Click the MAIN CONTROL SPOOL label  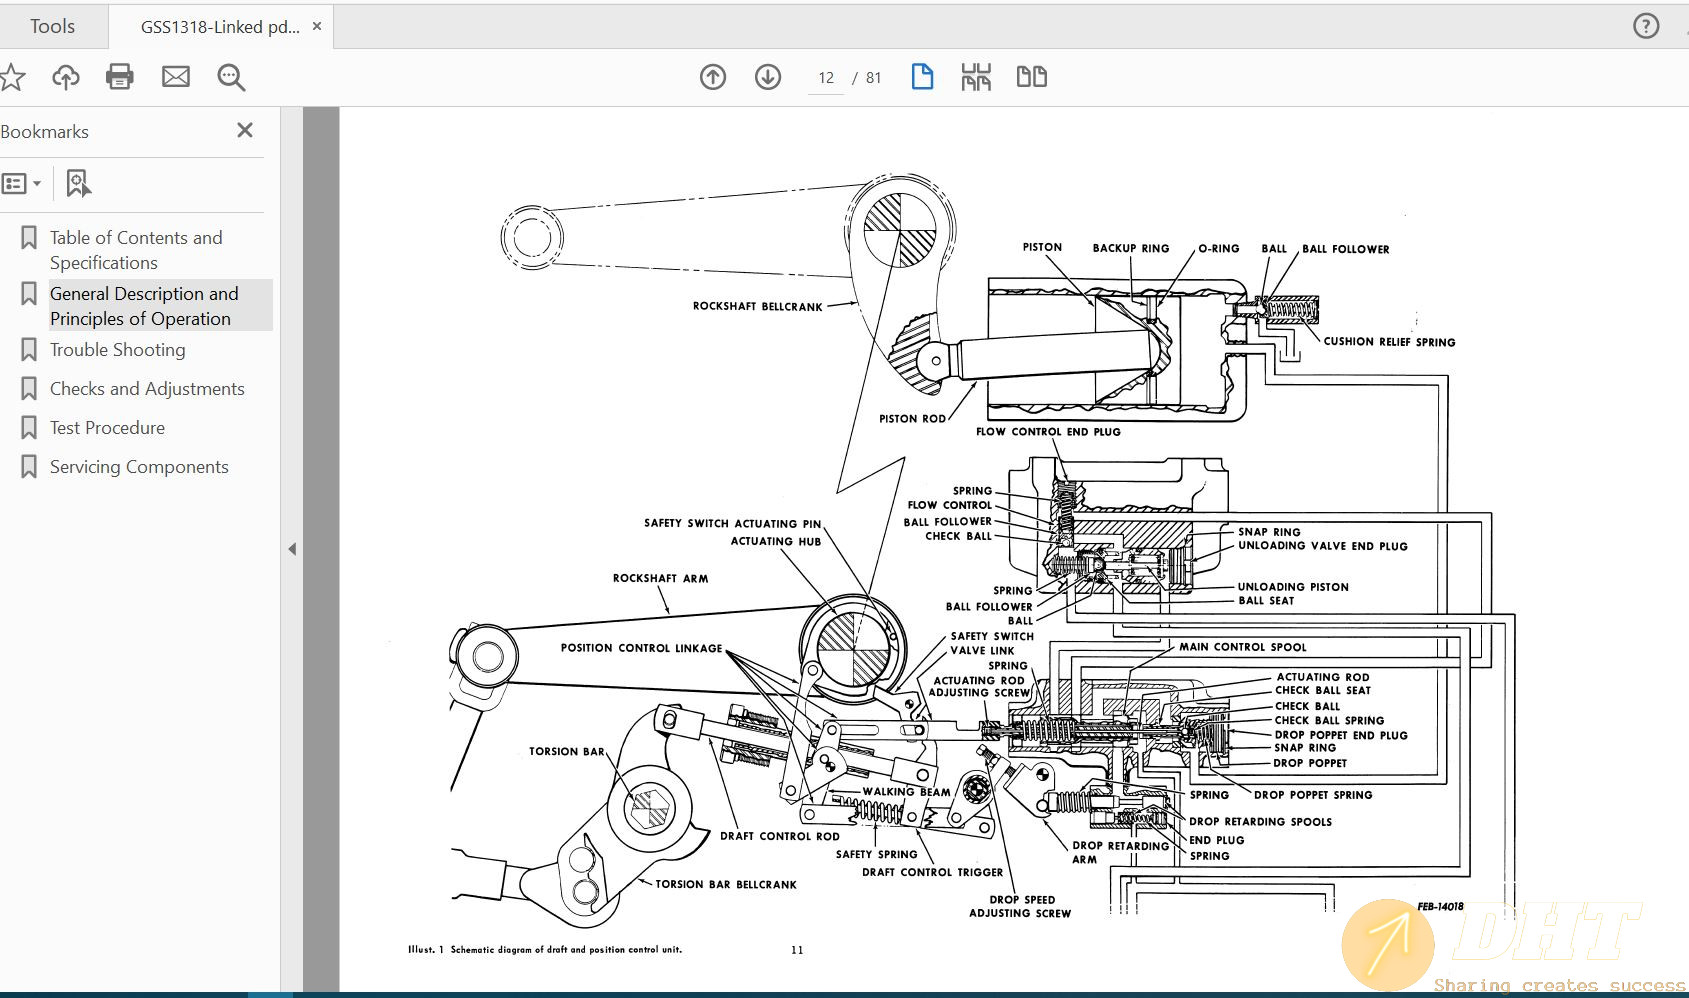click(x=1242, y=647)
